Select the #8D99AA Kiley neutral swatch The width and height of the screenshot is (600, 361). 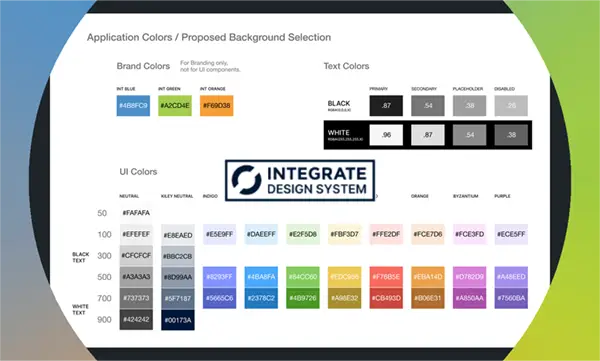pyautogui.click(x=178, y=277)
